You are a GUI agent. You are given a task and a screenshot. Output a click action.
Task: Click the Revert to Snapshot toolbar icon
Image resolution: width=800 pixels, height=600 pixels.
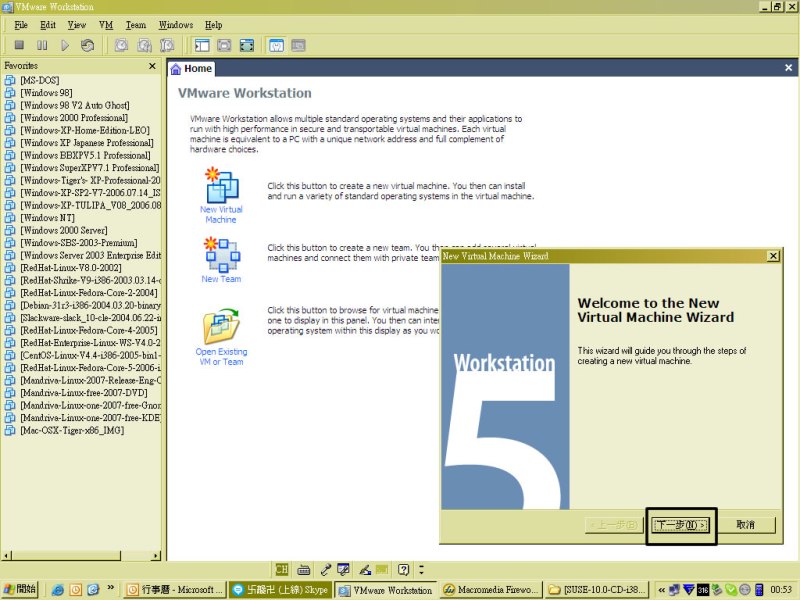coord(144,45)
